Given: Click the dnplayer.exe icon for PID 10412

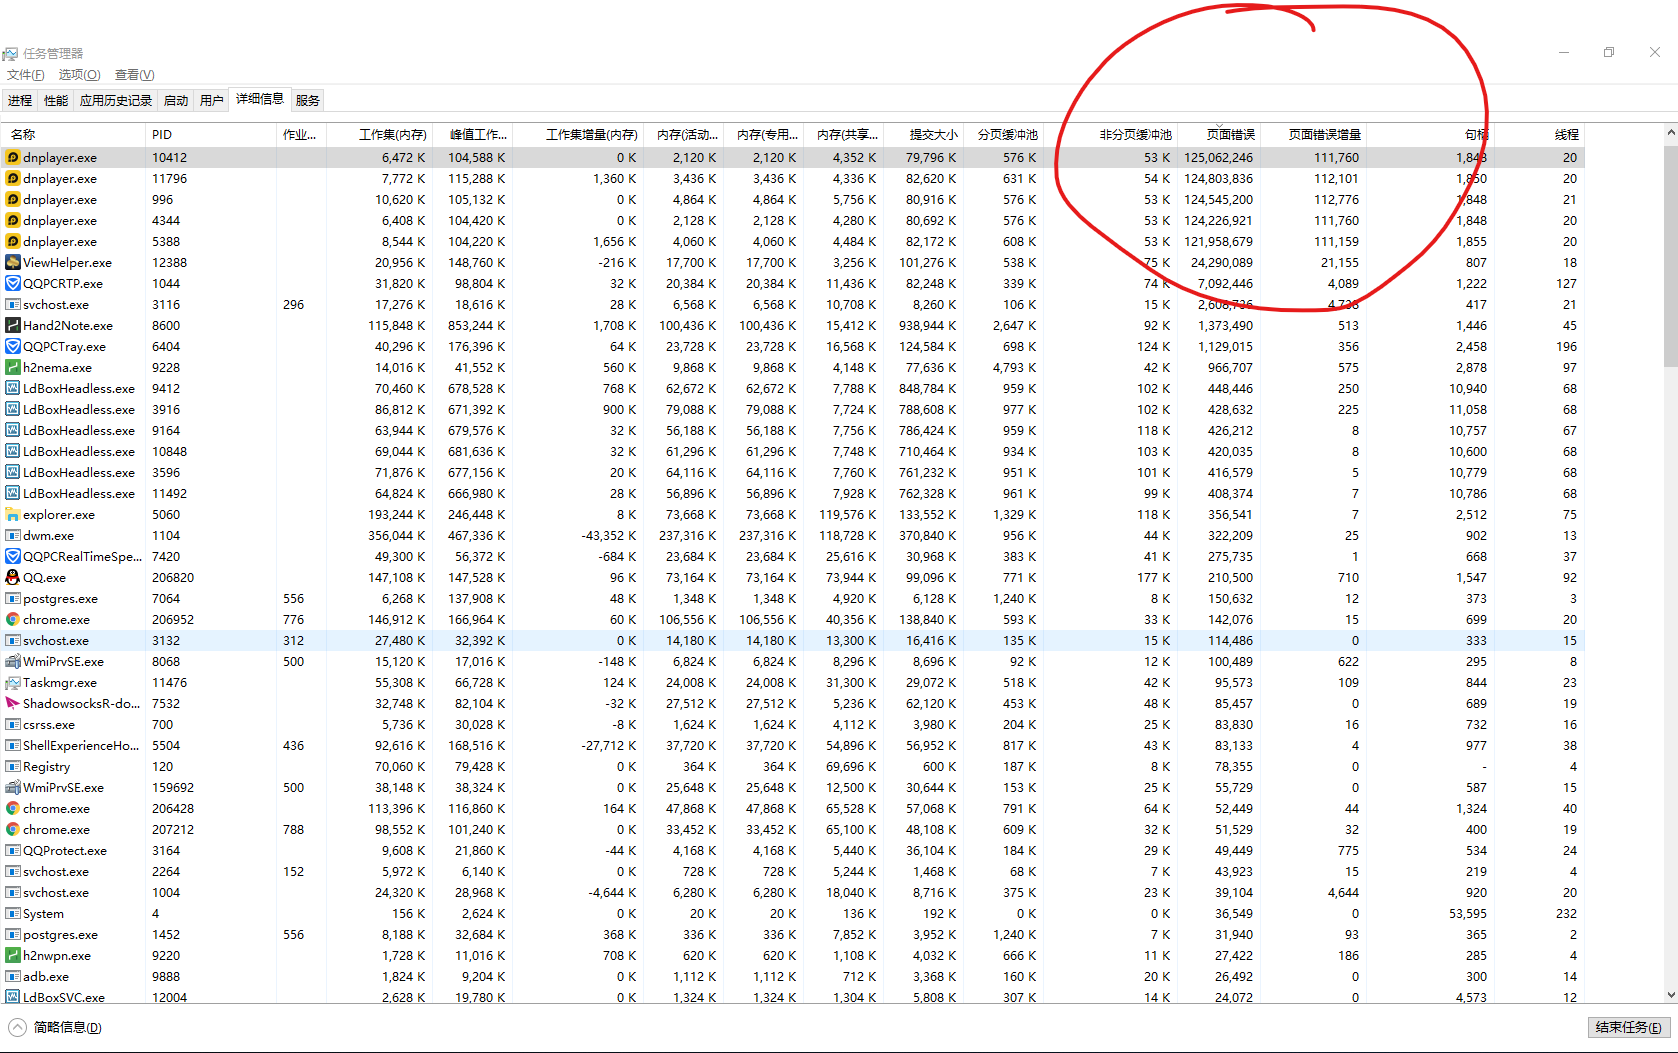Looking at the screenshot, I should click(13, 157).
